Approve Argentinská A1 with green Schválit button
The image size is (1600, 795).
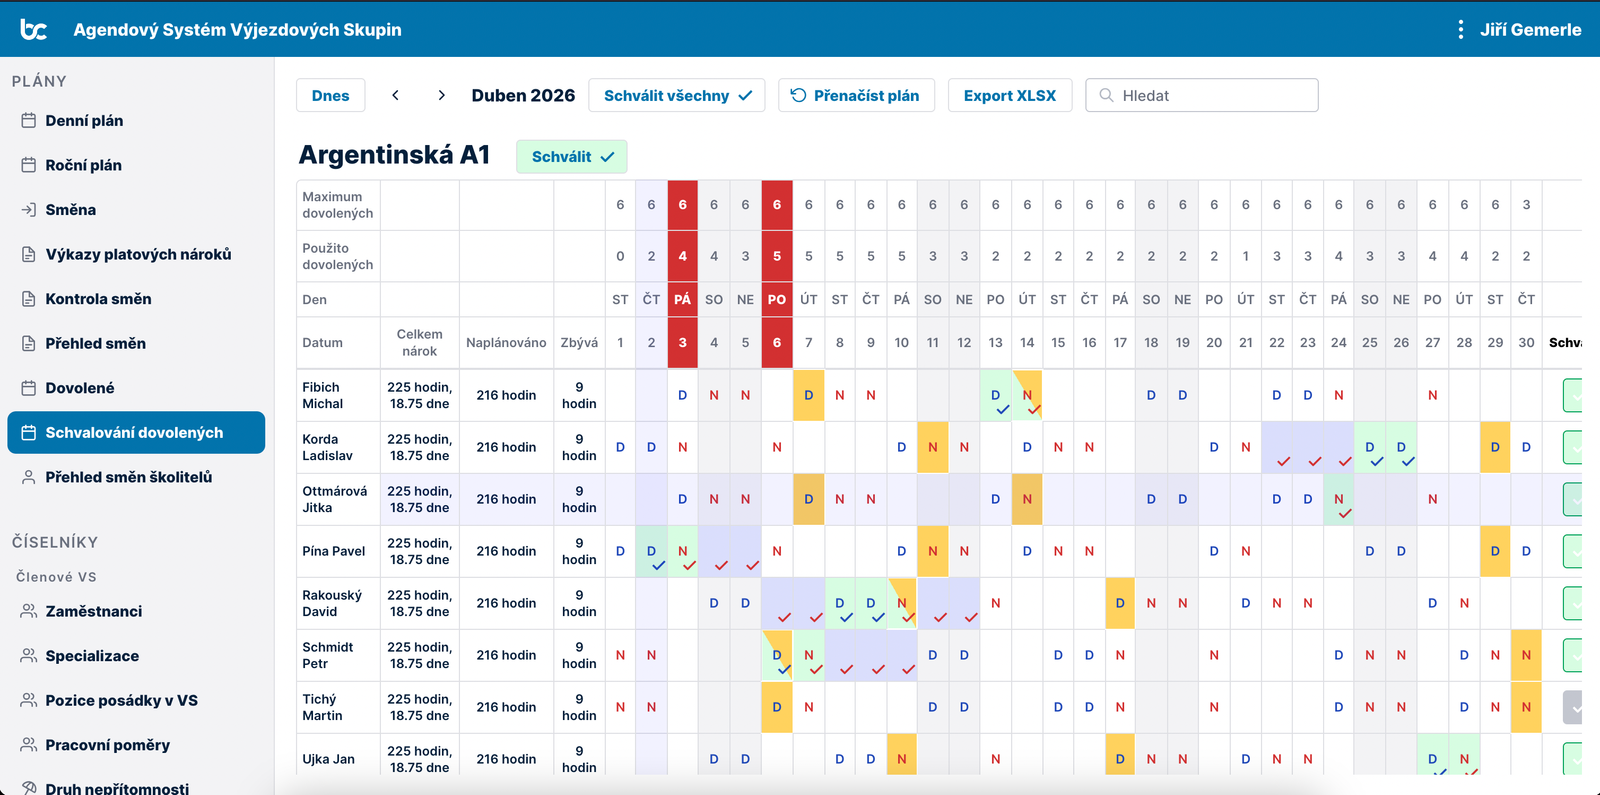click(572, 157)
